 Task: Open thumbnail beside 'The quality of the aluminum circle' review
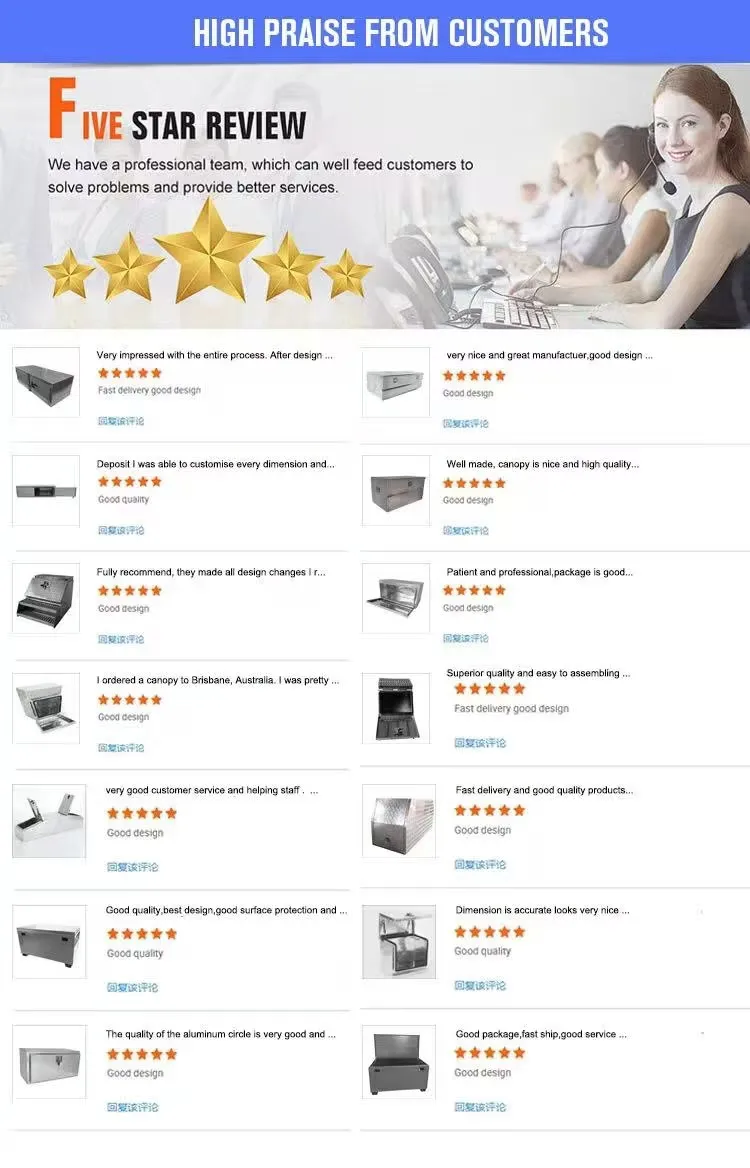pos(49,1062)
